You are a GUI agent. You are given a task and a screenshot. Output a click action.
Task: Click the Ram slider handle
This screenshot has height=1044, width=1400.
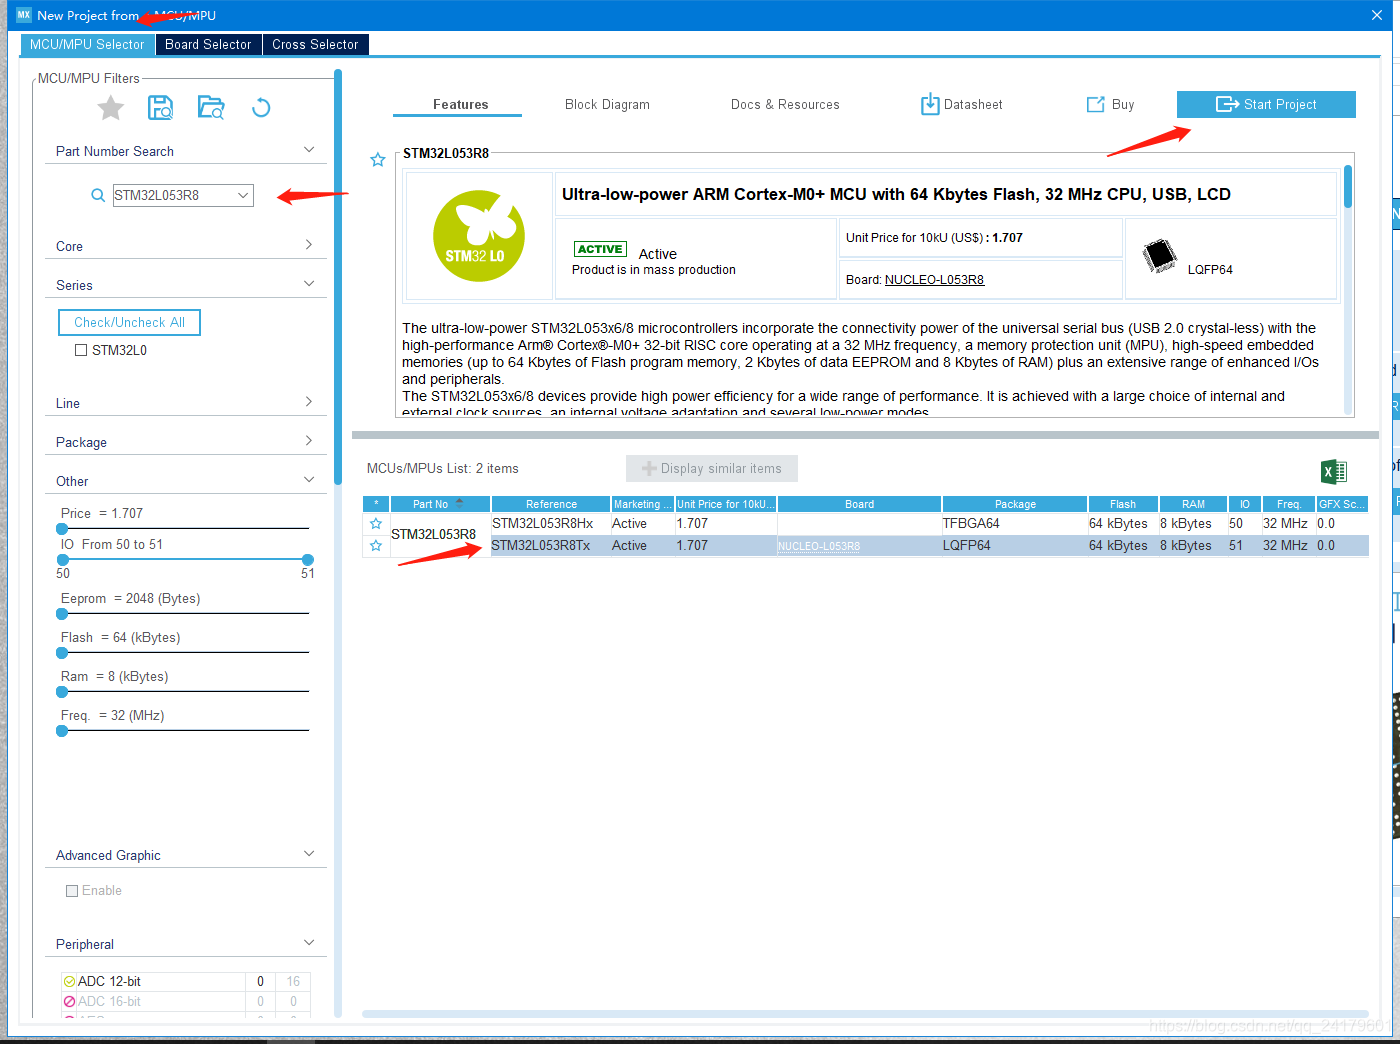point(62,692)
